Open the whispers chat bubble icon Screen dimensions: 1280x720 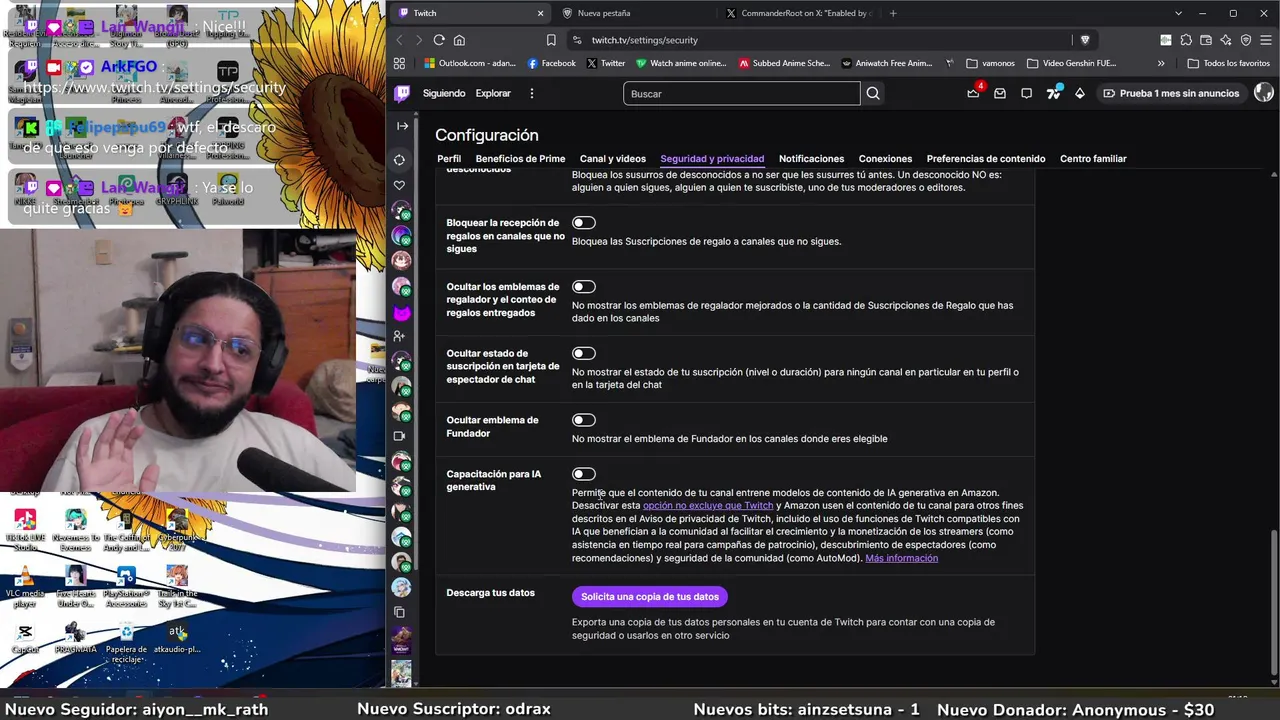(x=1026, y=93)
